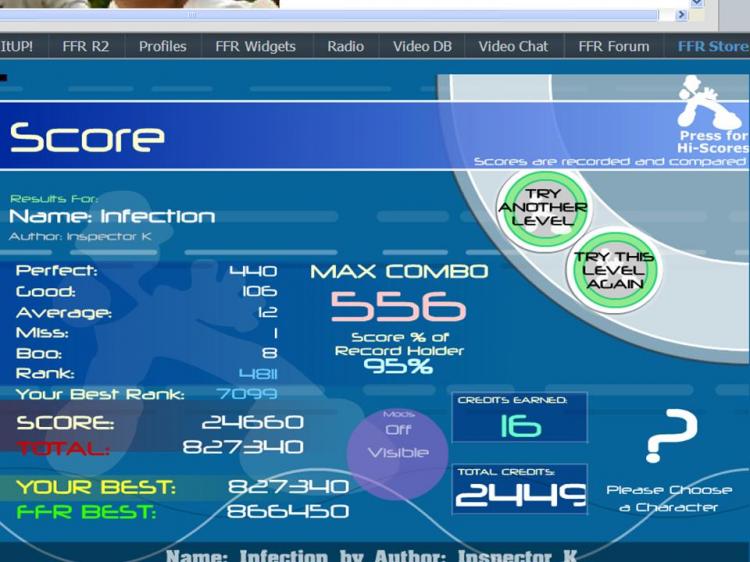This screenshot has height=562, width=750.
Task: Click the horizontal scrollbar right arrow
Action: (x=681, y=15)
